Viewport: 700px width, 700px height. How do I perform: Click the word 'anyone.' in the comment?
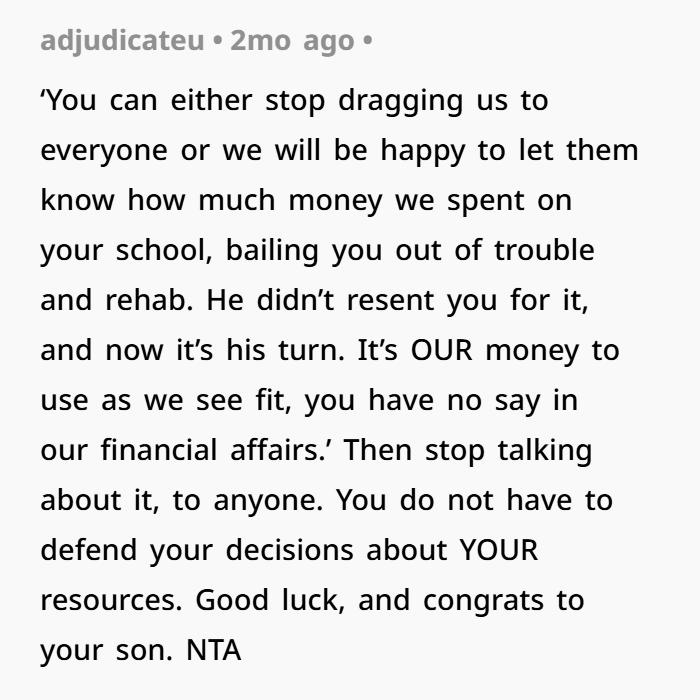pyautogui.click(x=268, y=500)
